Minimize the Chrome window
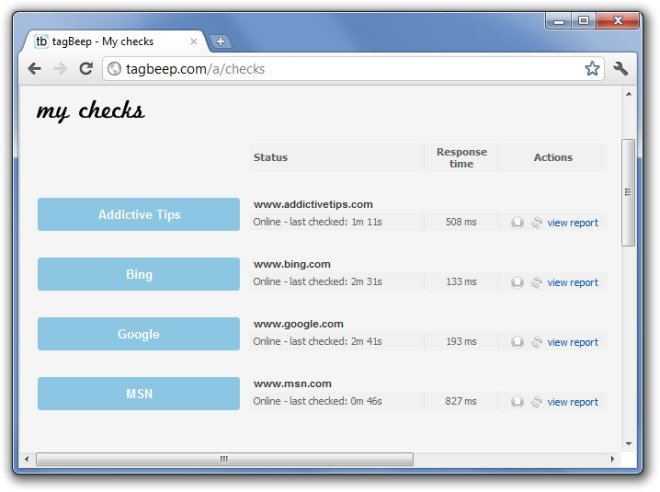This screenshot has width=660, height=492. [x=559, y=21]
